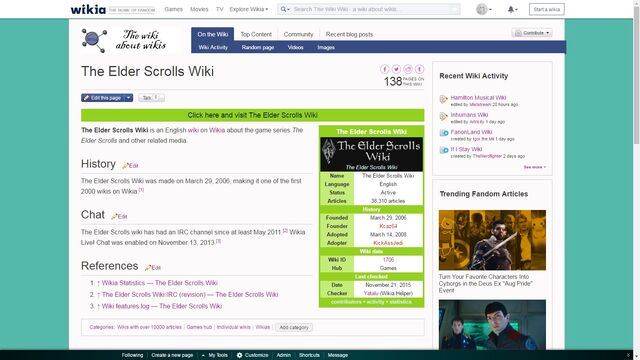The image size is (640, 360).
Task: Click the statistics link in infobox footer
Action: pos(400,302)
